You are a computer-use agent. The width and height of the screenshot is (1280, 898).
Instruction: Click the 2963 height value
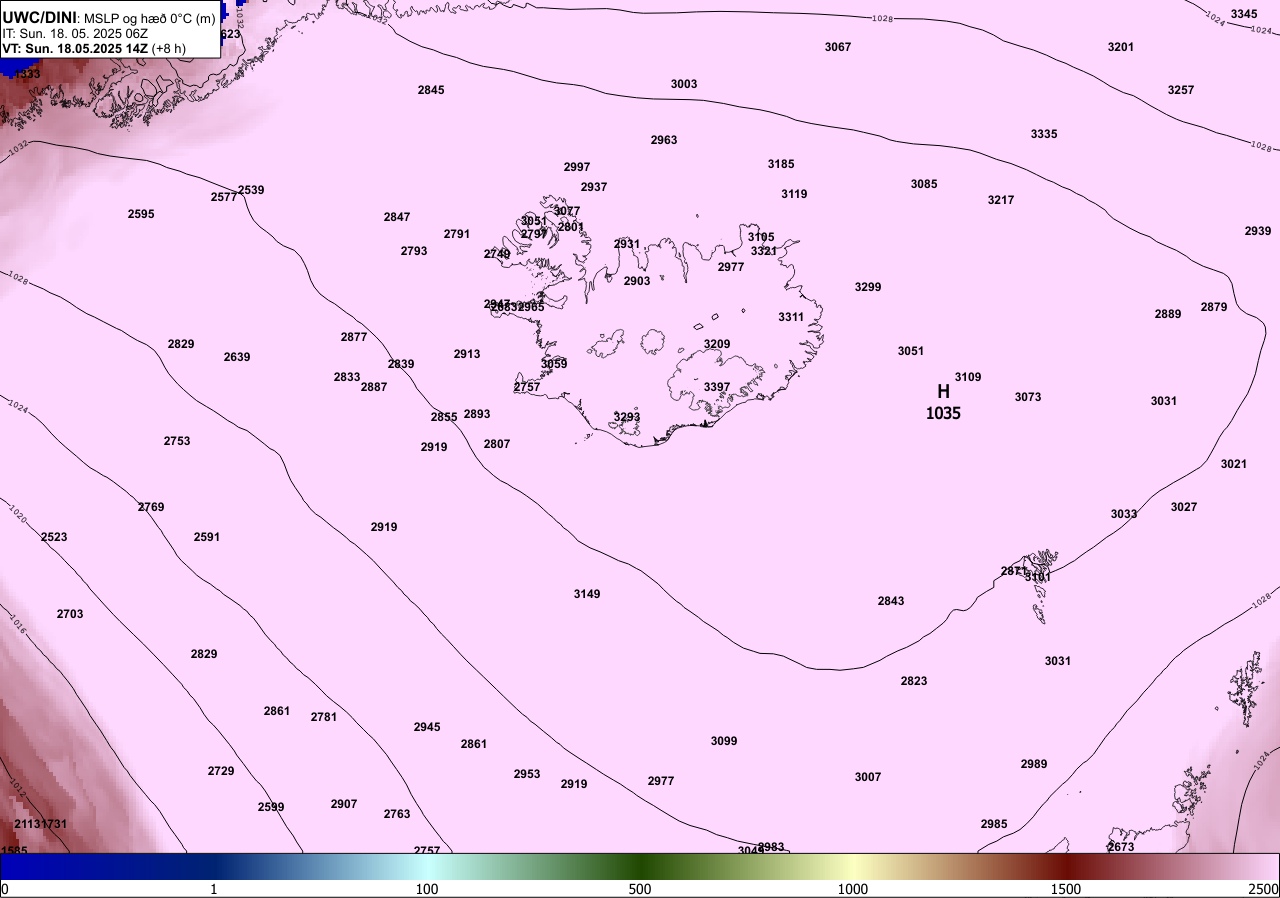(x=664, y=140)
